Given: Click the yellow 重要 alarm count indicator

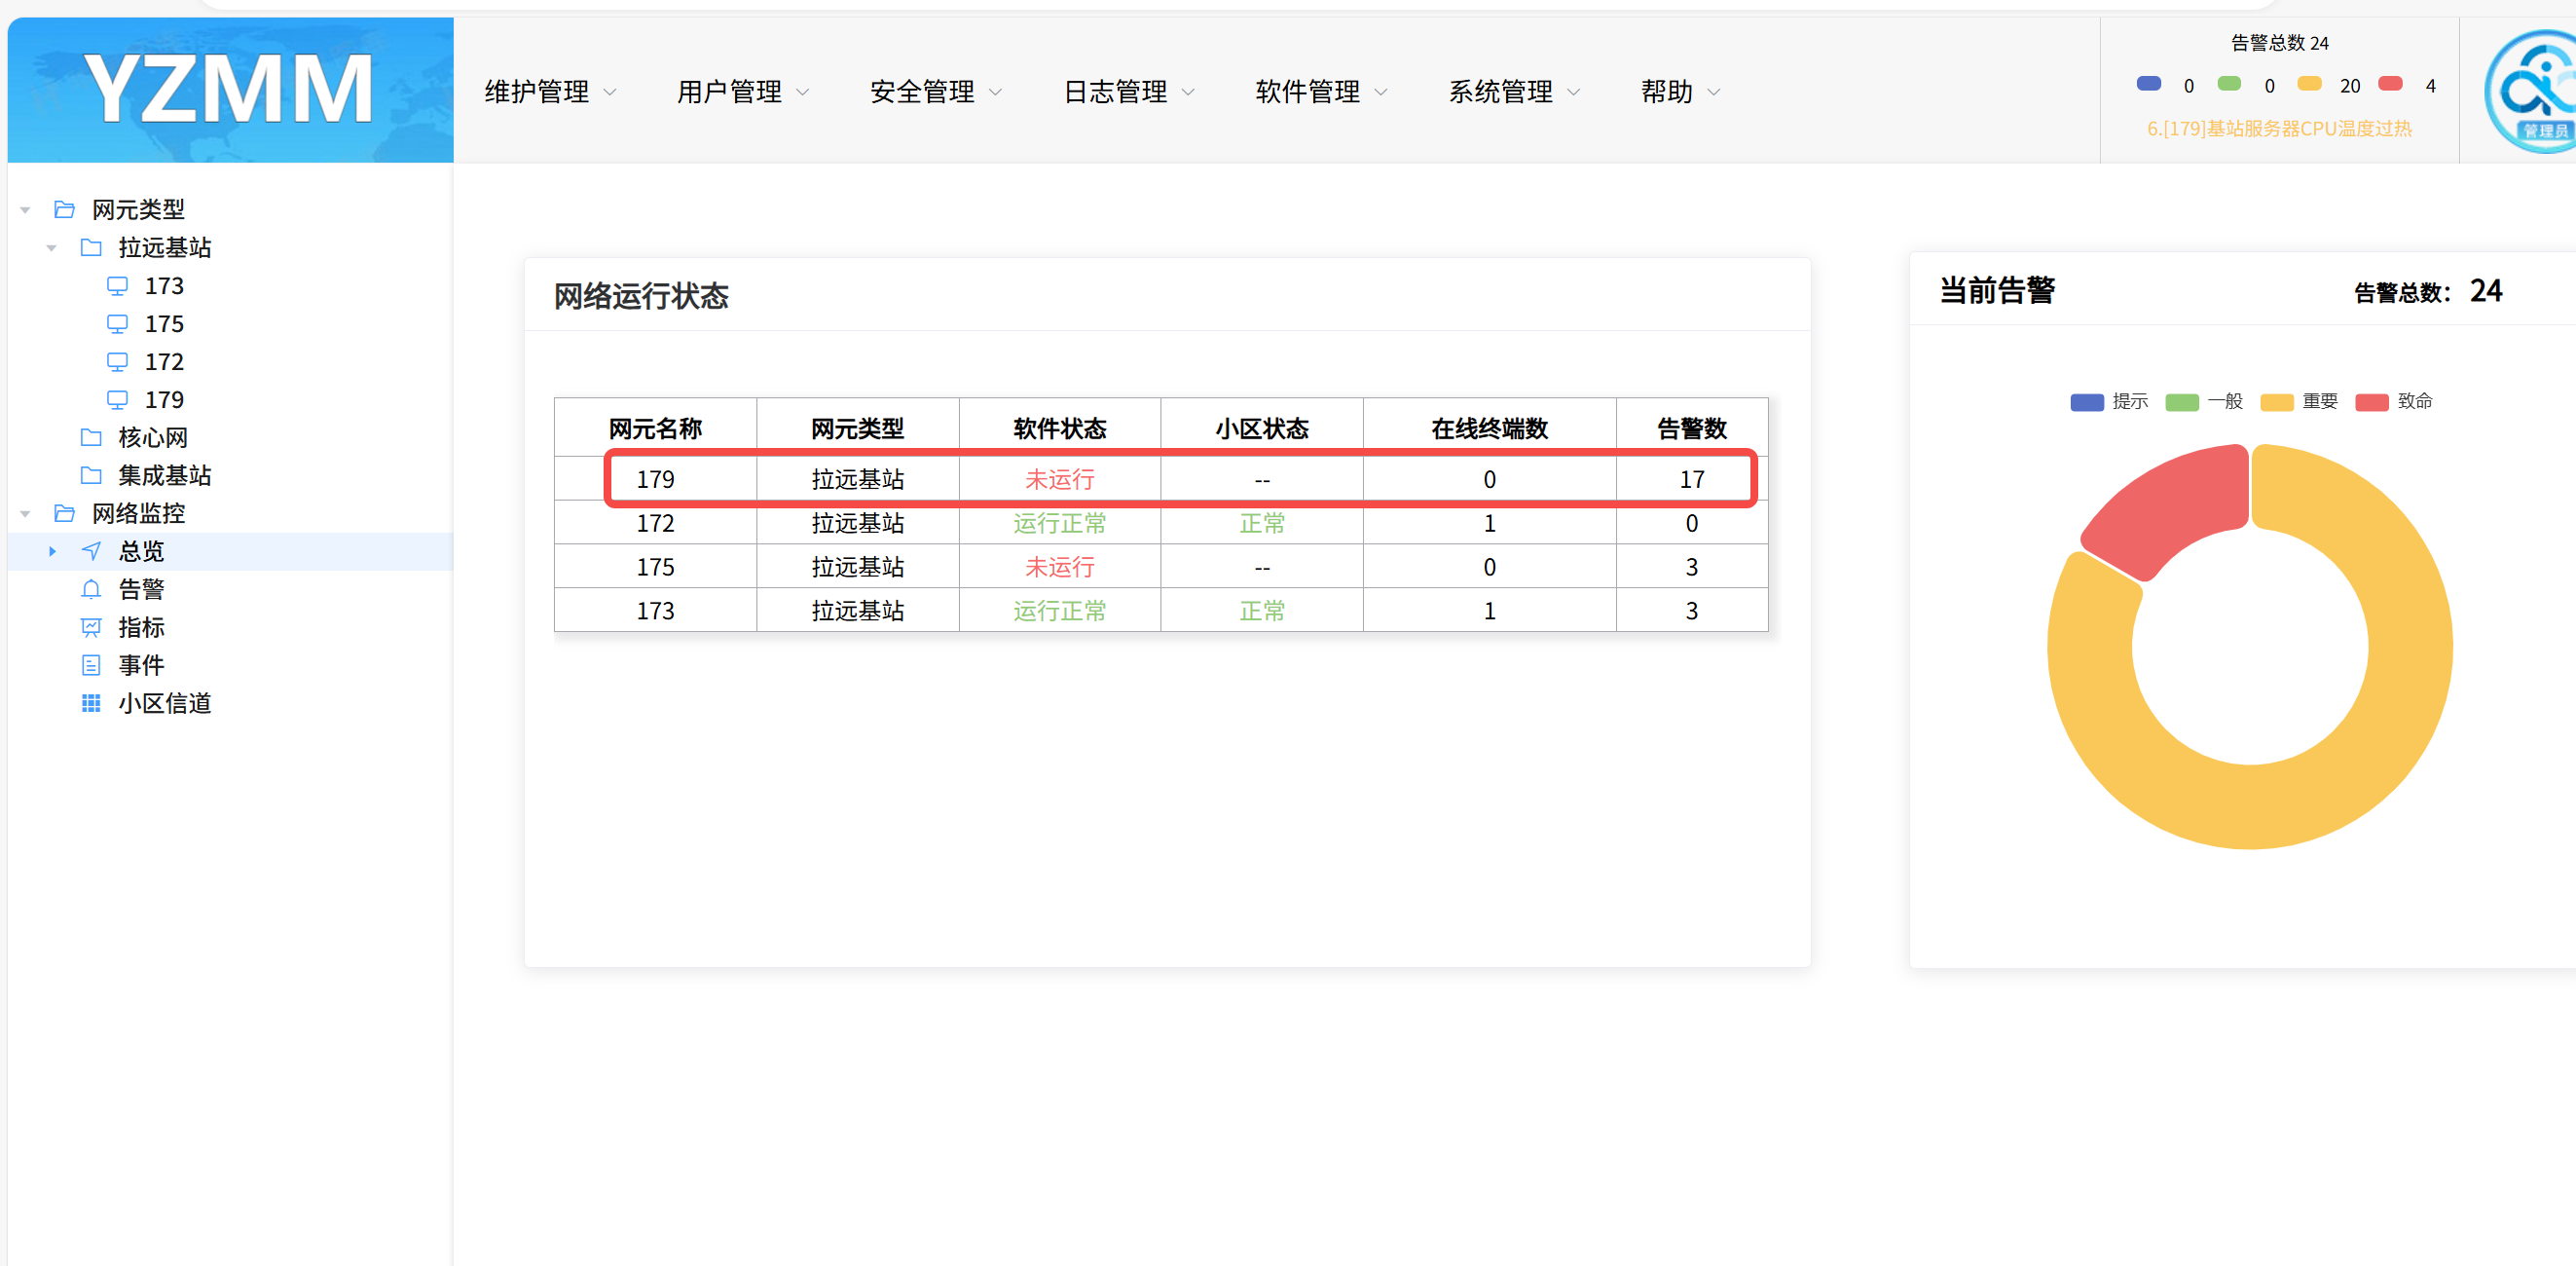Looking at the screenshot, I should click(2309, 84).
